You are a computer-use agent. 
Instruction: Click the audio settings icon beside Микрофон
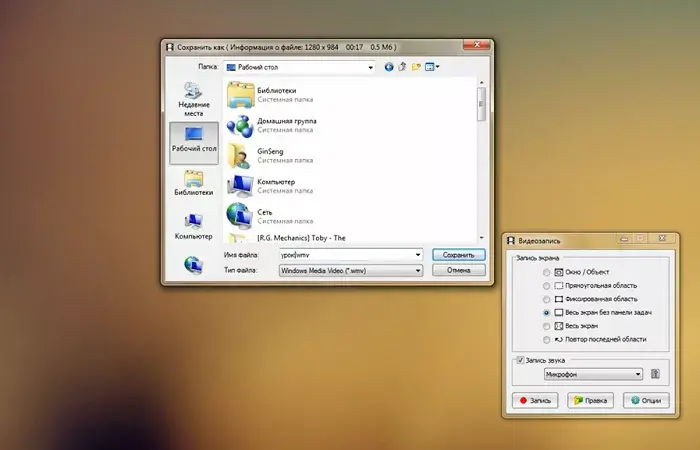656,374
